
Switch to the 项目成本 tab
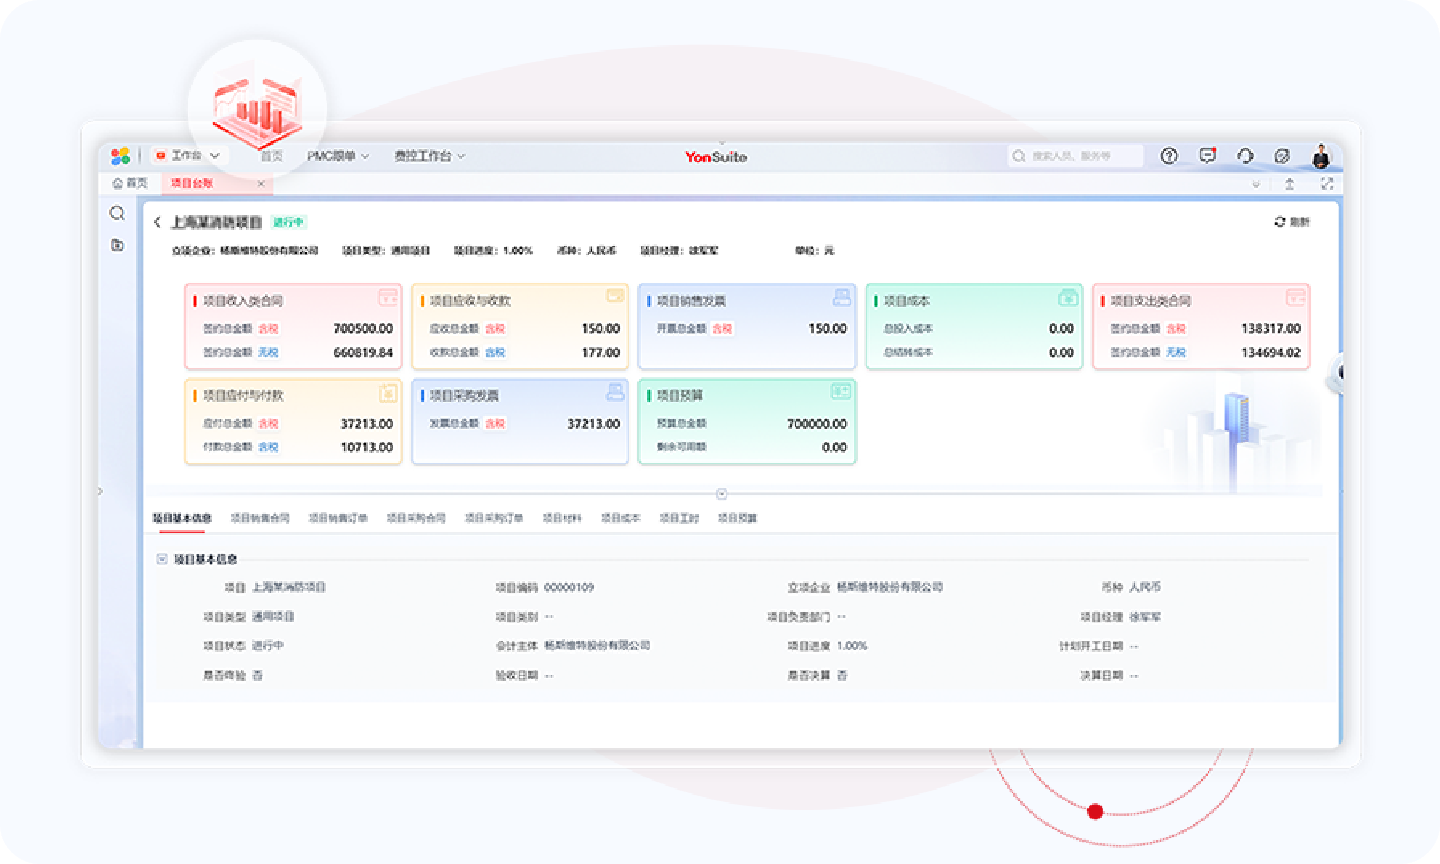click(x=620, y=518)
